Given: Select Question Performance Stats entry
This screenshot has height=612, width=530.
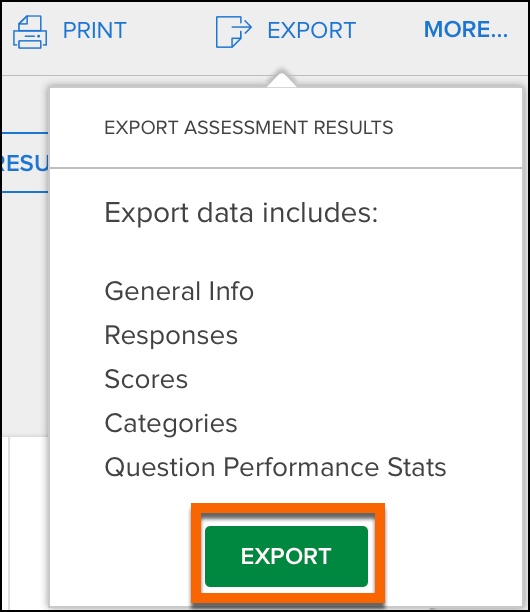Looking at the screenshot, I should point(275,468).
